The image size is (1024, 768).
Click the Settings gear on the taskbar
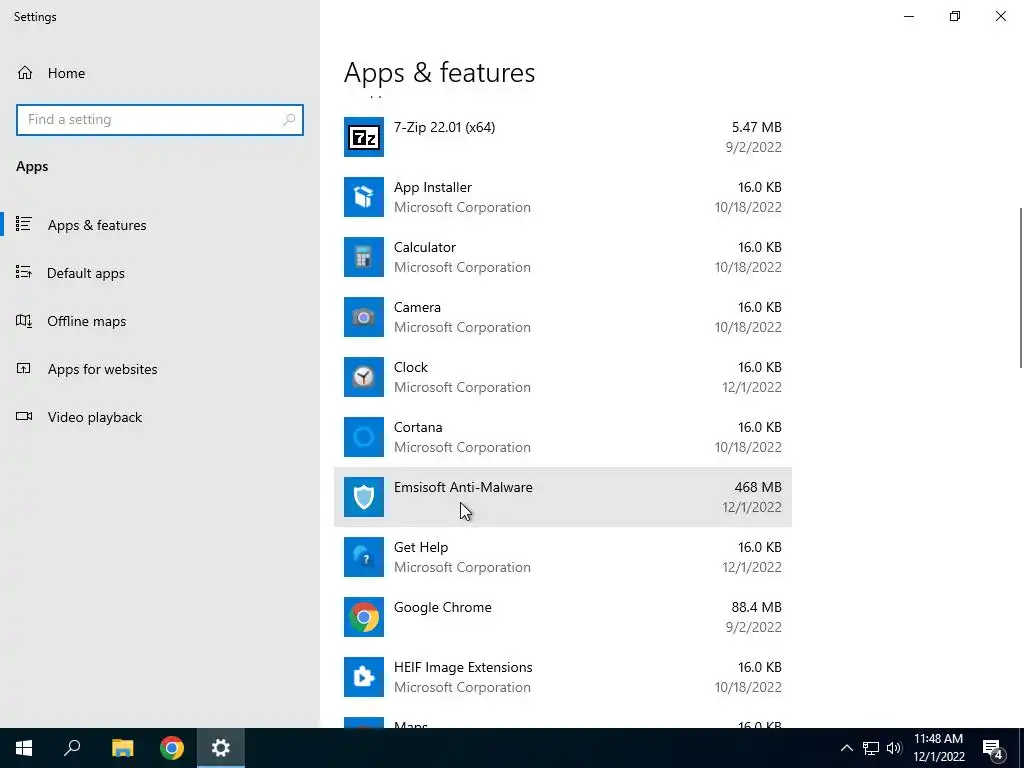coord(221,748)
